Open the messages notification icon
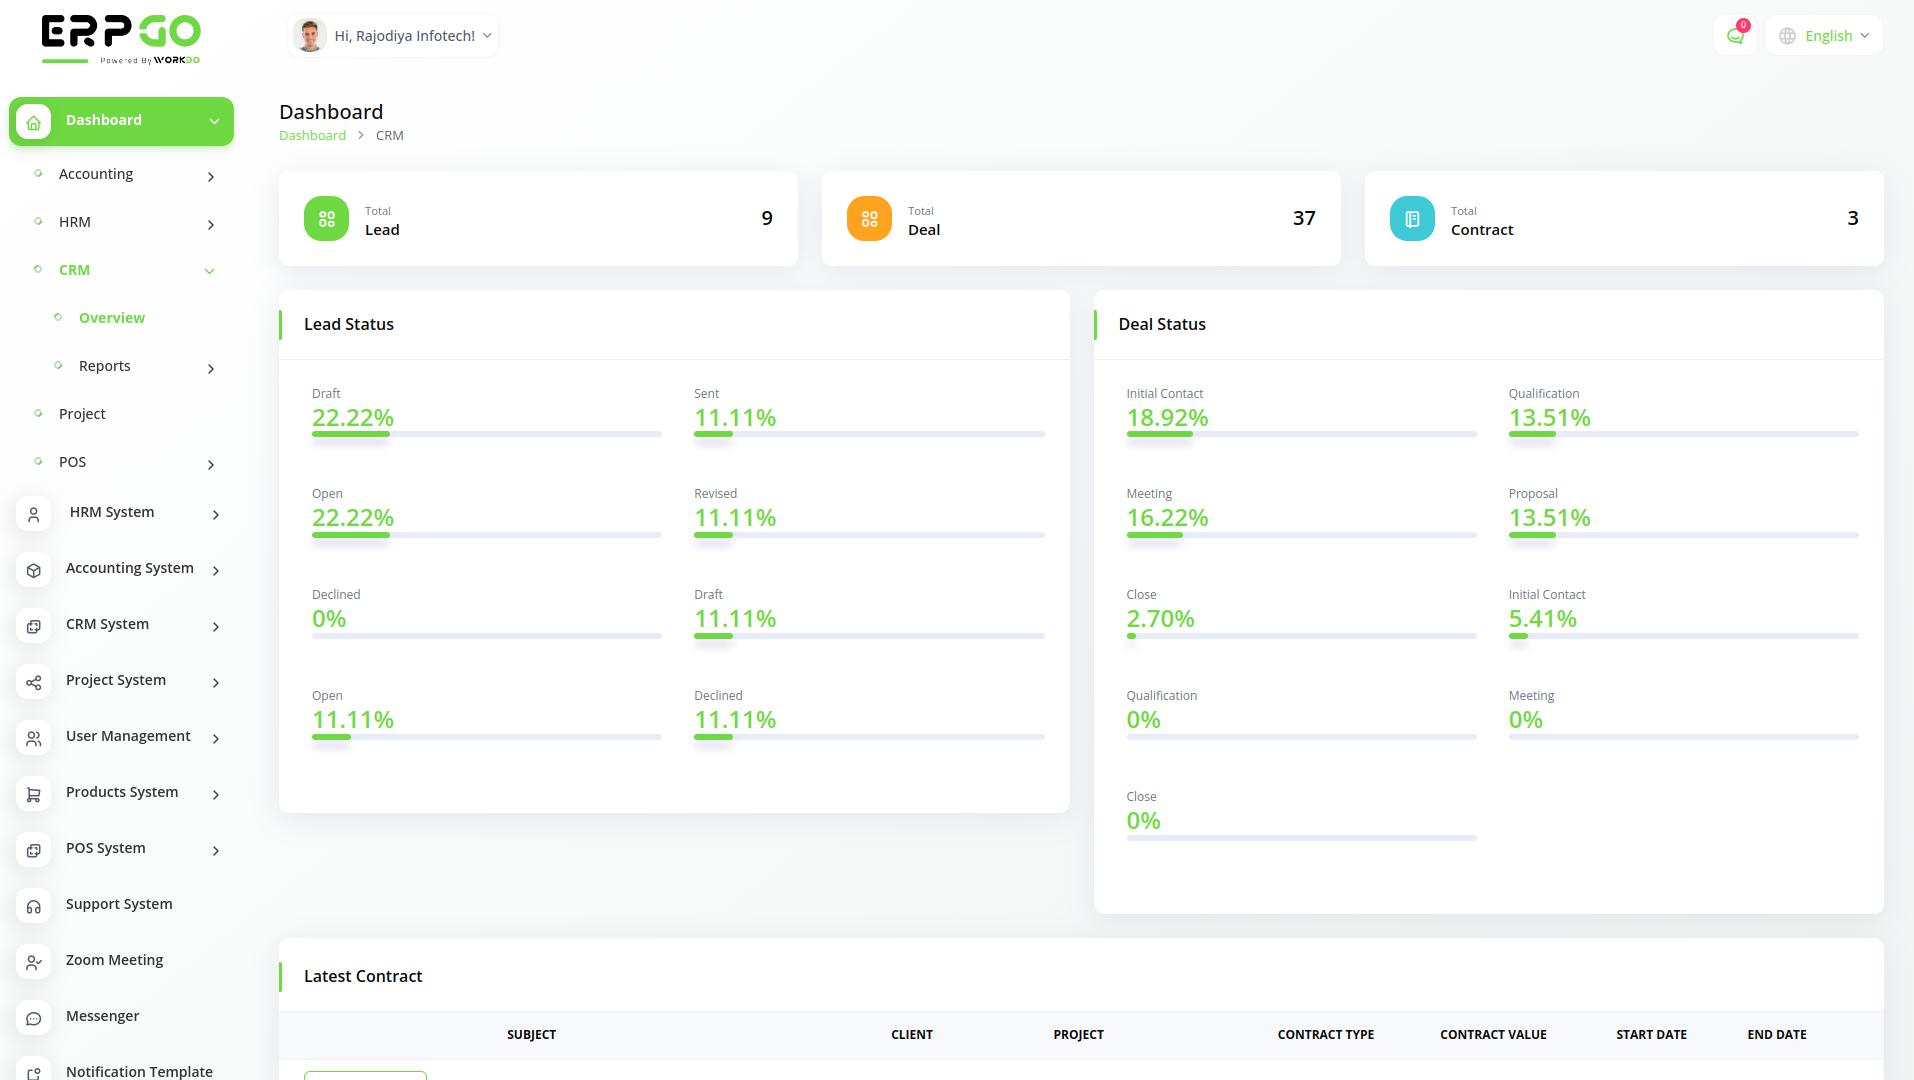The height and width of the screenshot is (1080, 1914). click(x=1735, y=36)
